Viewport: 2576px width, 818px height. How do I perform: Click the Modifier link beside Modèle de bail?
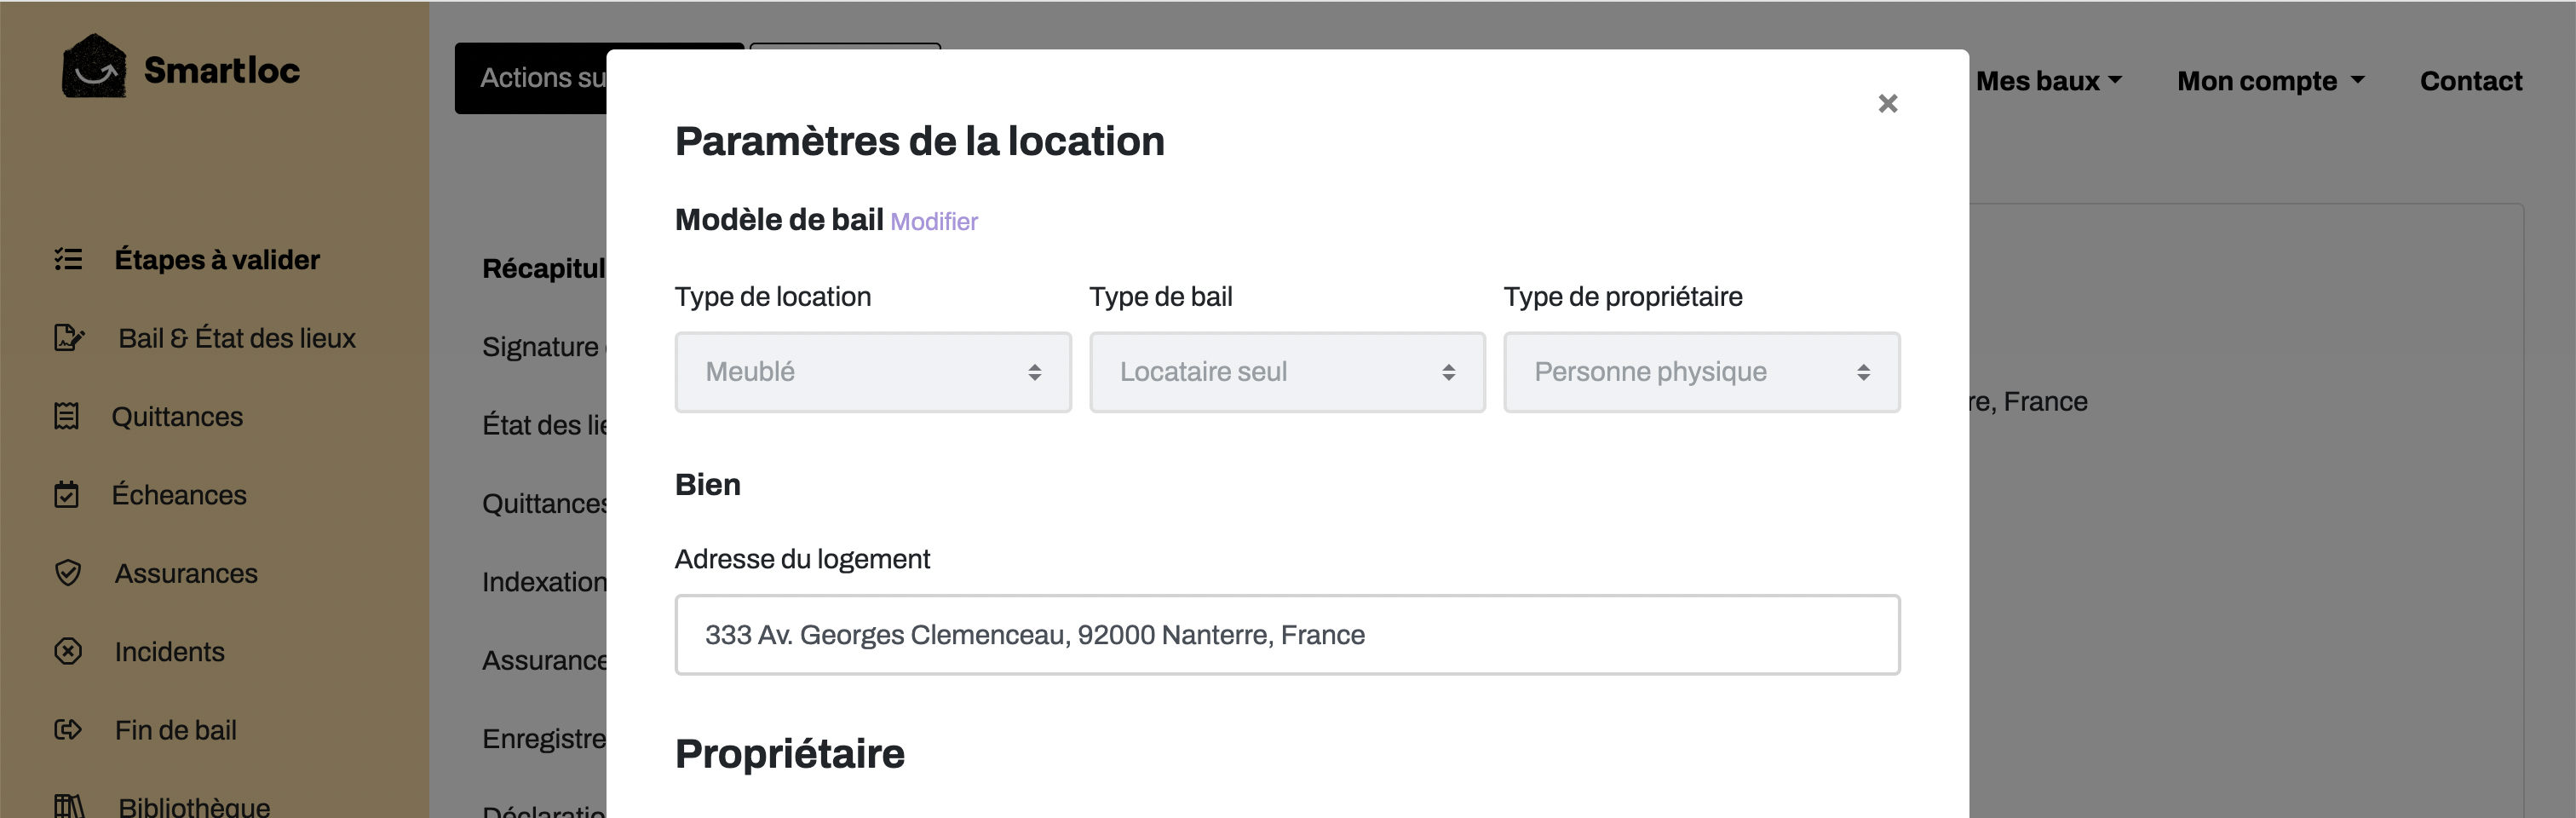pos(934,221)
